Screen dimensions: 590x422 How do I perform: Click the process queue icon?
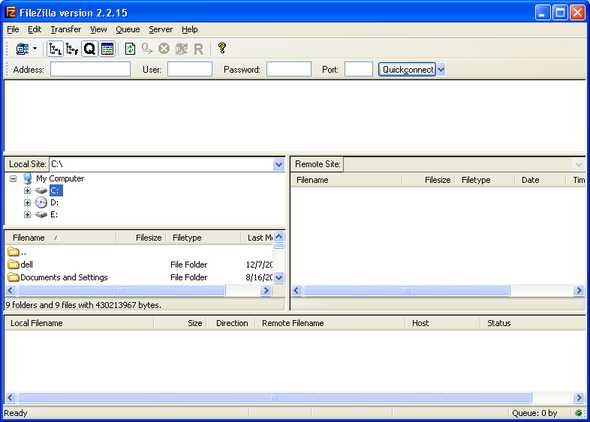147,49
